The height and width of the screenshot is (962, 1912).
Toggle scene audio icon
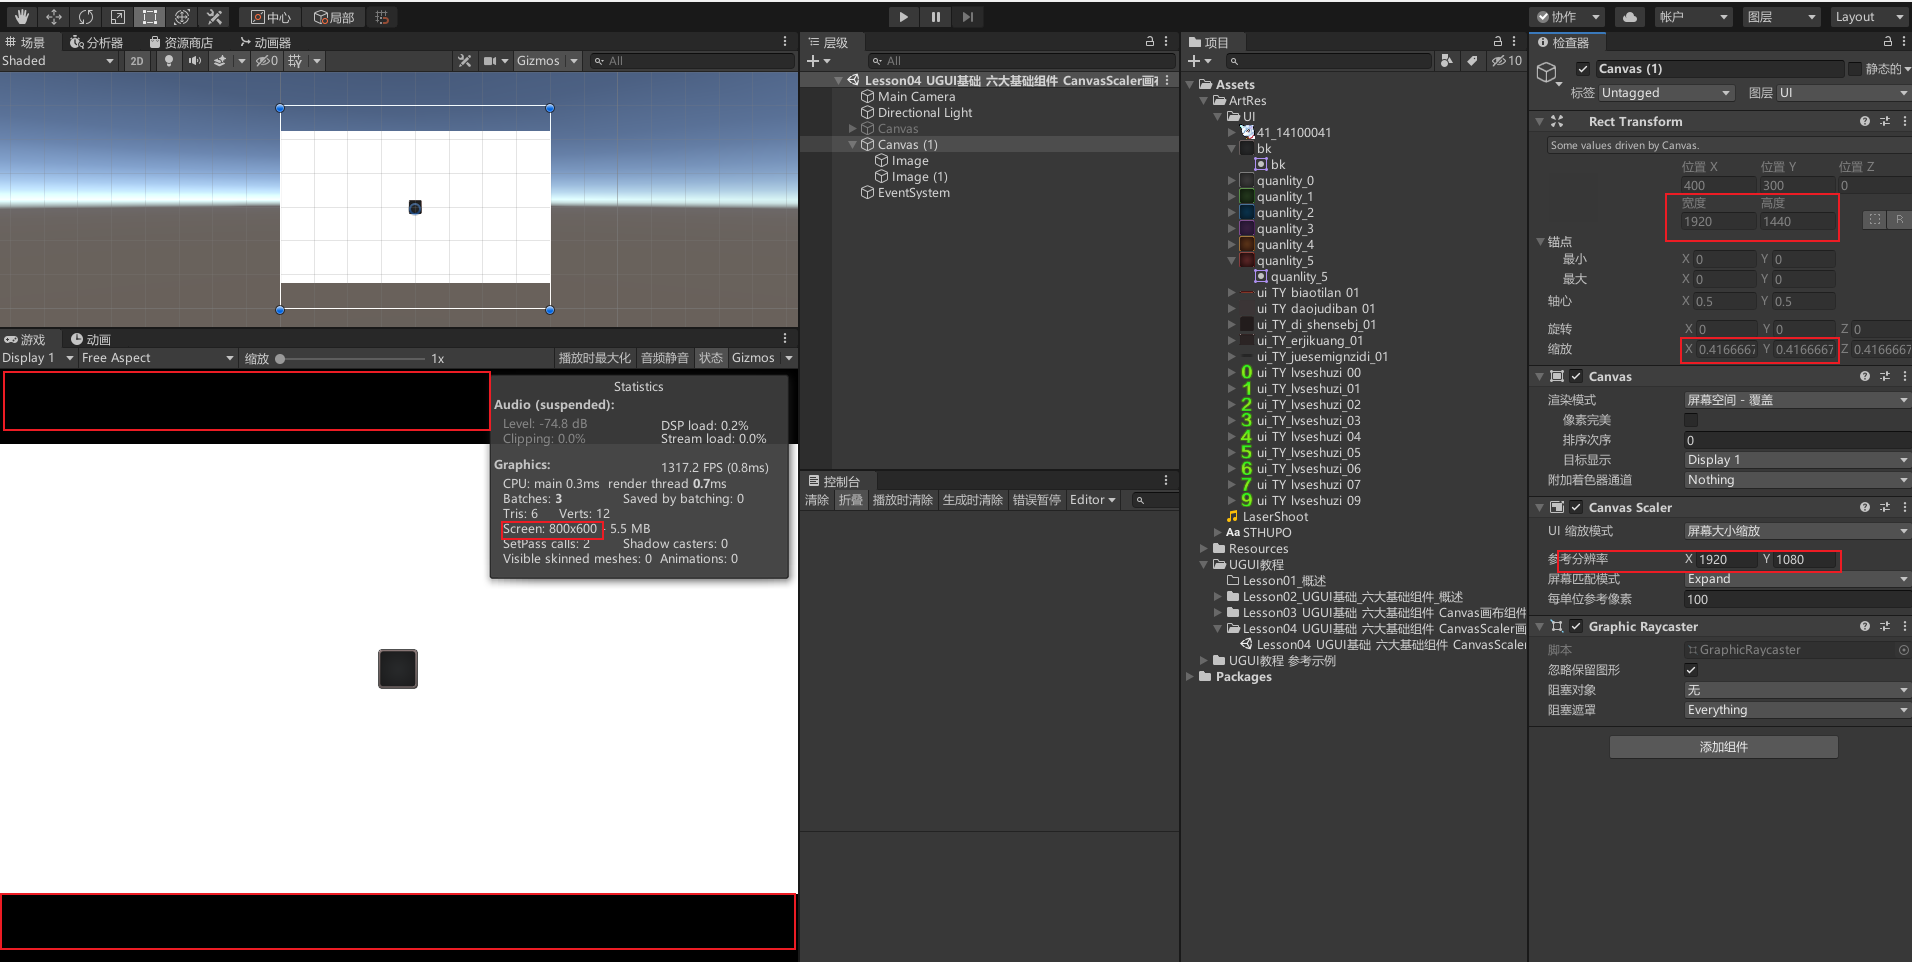tap(195, 61)
